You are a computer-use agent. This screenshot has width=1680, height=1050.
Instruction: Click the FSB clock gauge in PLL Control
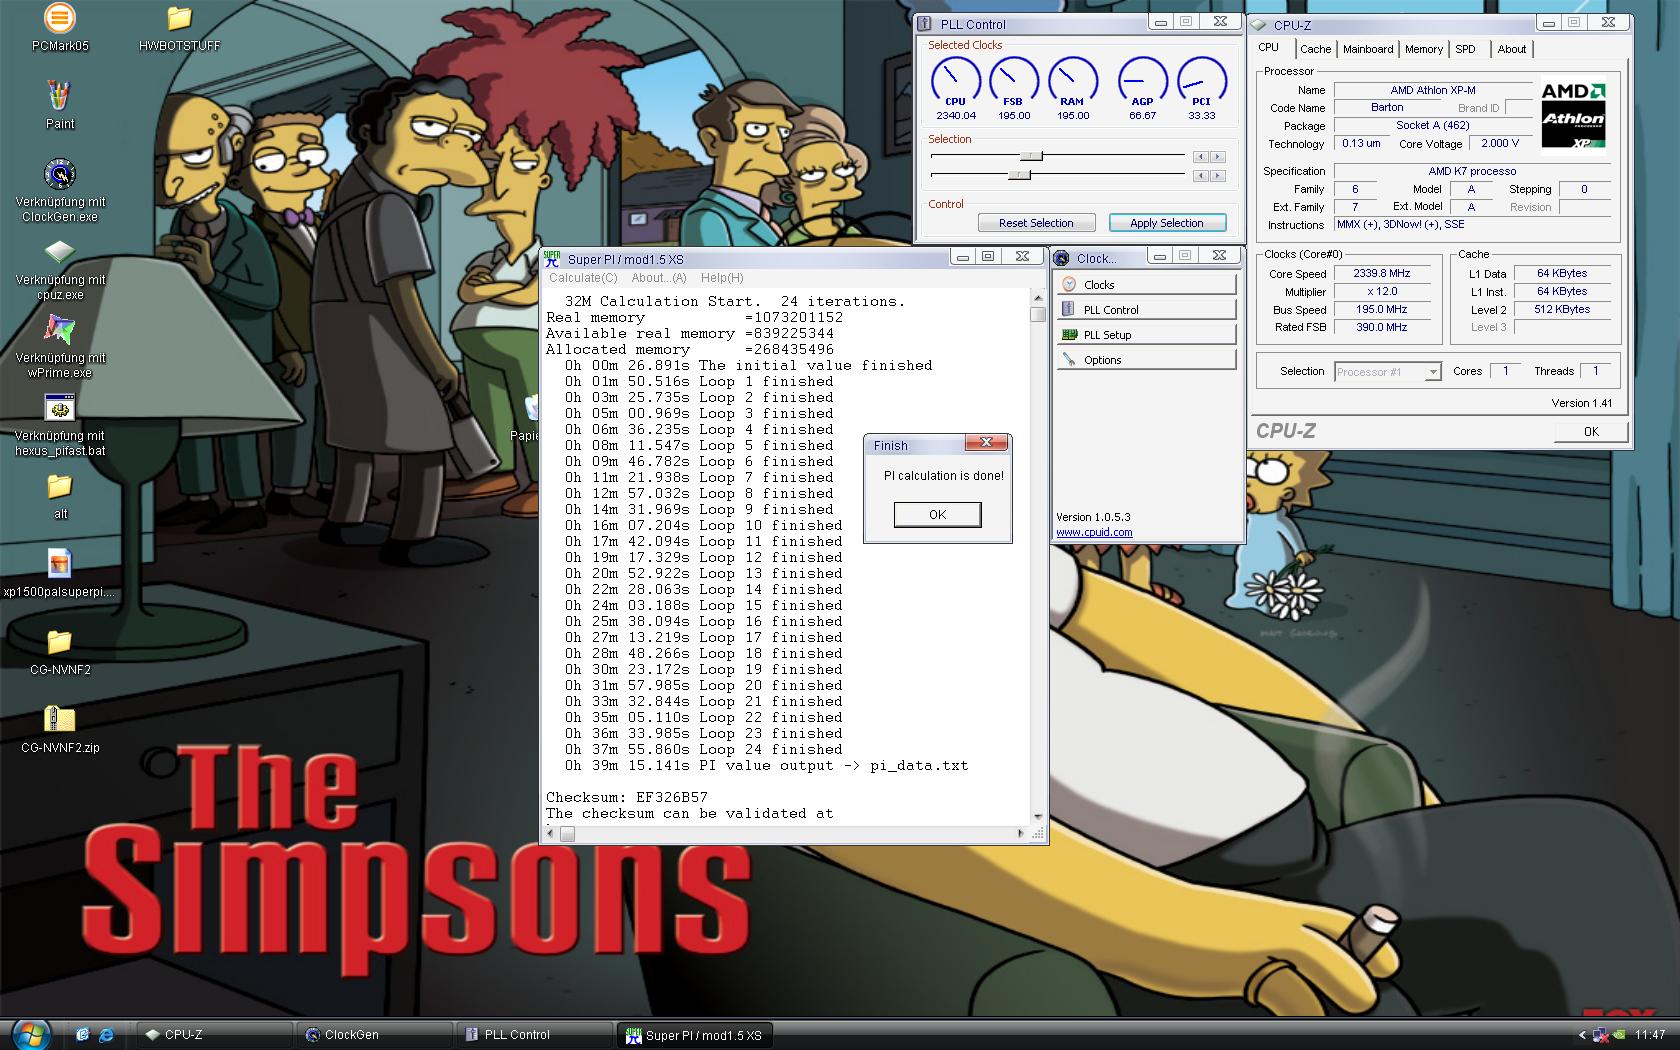[x=1013, y=82]
